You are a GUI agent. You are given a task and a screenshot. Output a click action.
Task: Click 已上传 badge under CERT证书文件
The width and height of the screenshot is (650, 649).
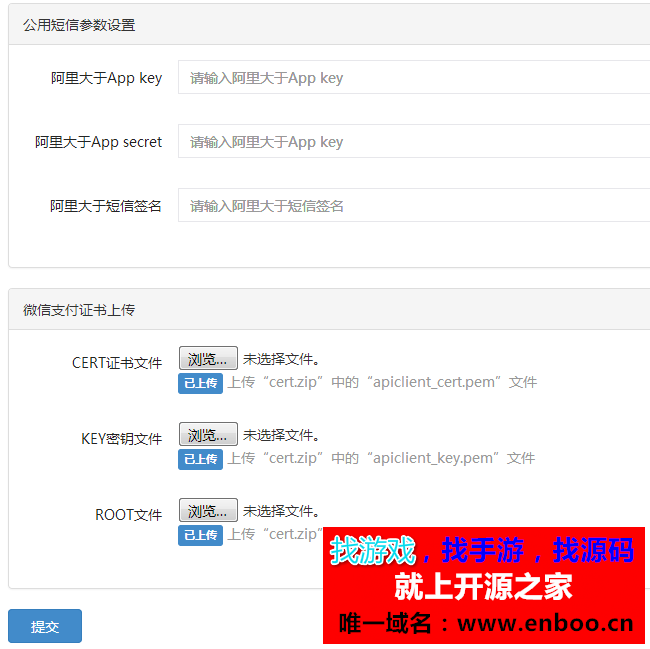tap(200, 383)
